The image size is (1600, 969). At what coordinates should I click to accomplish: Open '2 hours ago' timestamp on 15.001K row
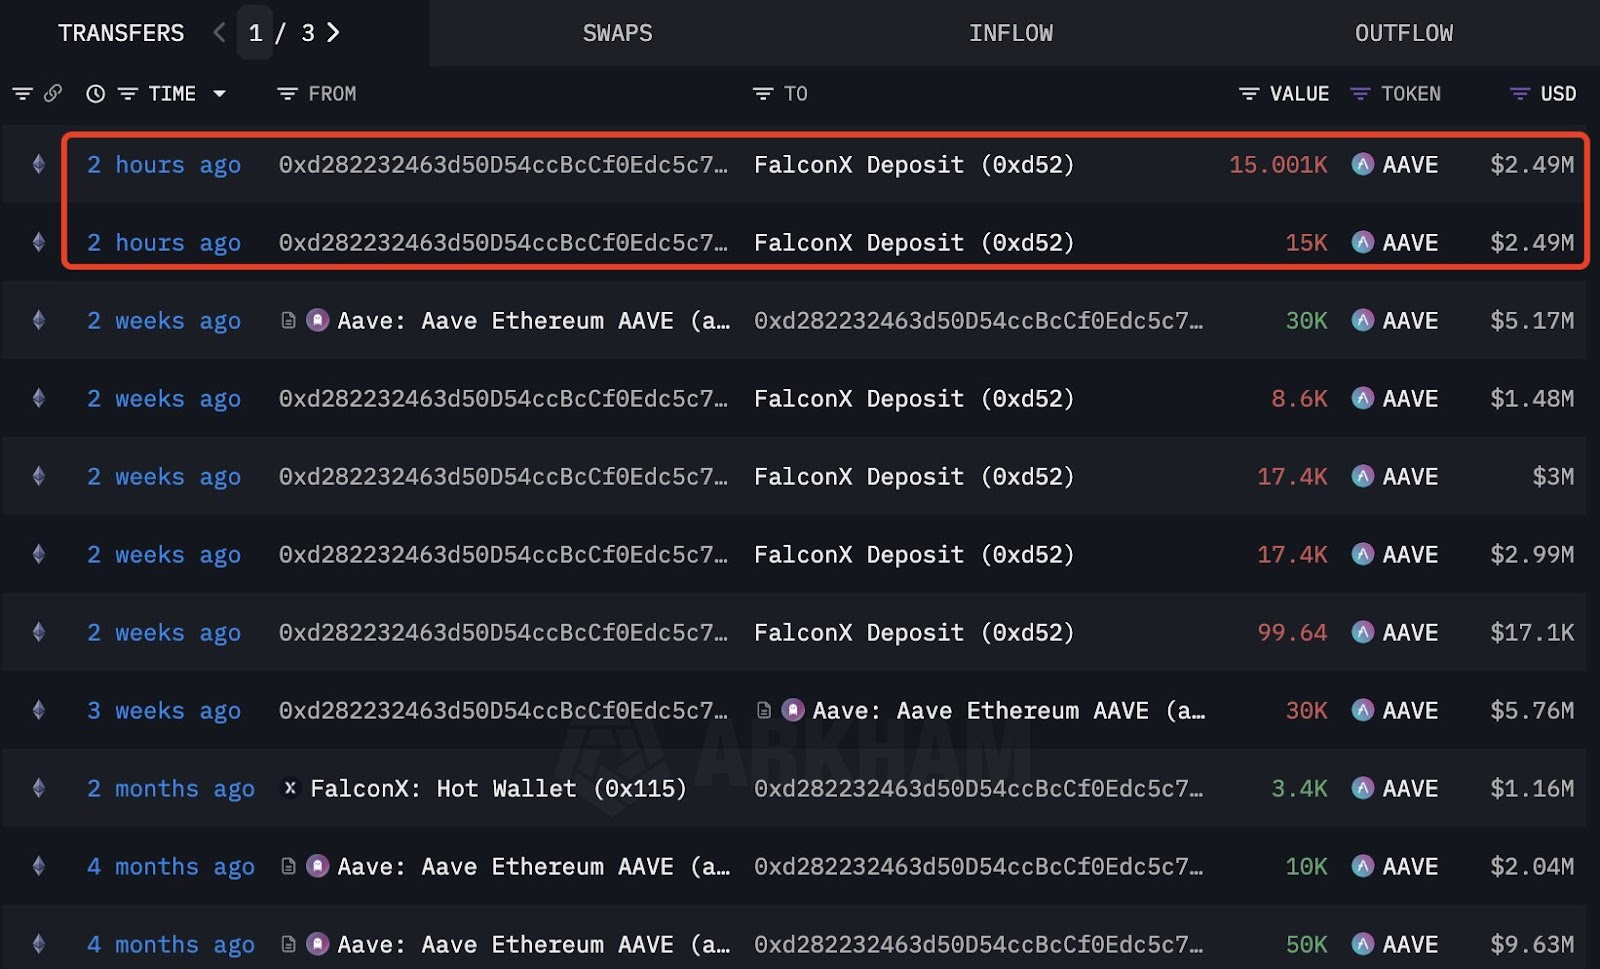tap(164, 164)
